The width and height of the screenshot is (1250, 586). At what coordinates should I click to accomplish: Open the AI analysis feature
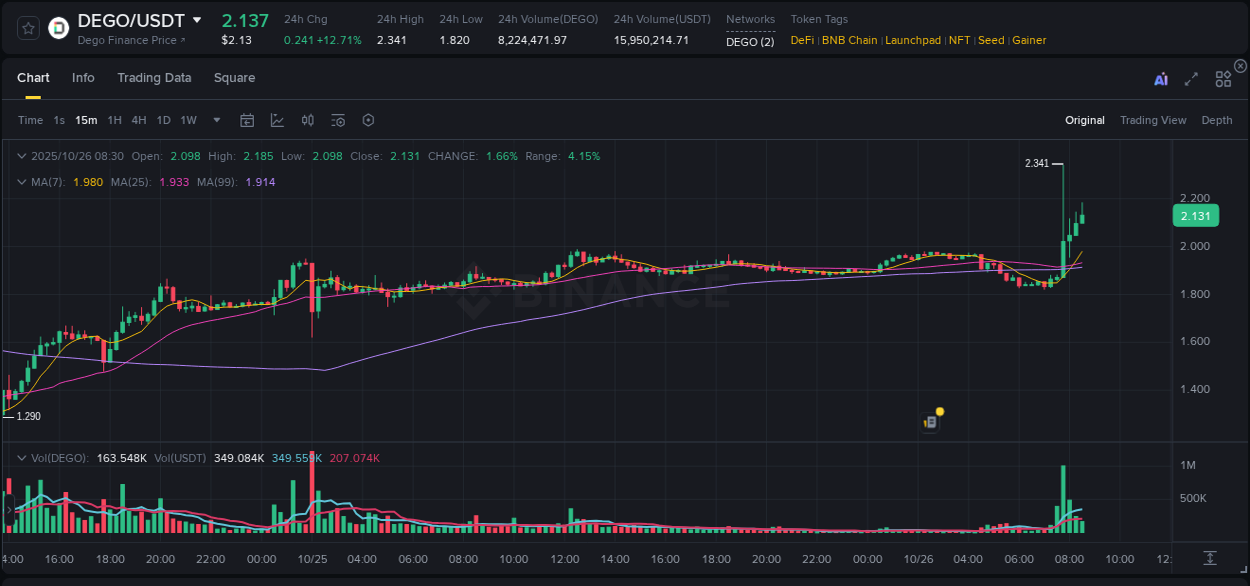[x=1160, y=79]
